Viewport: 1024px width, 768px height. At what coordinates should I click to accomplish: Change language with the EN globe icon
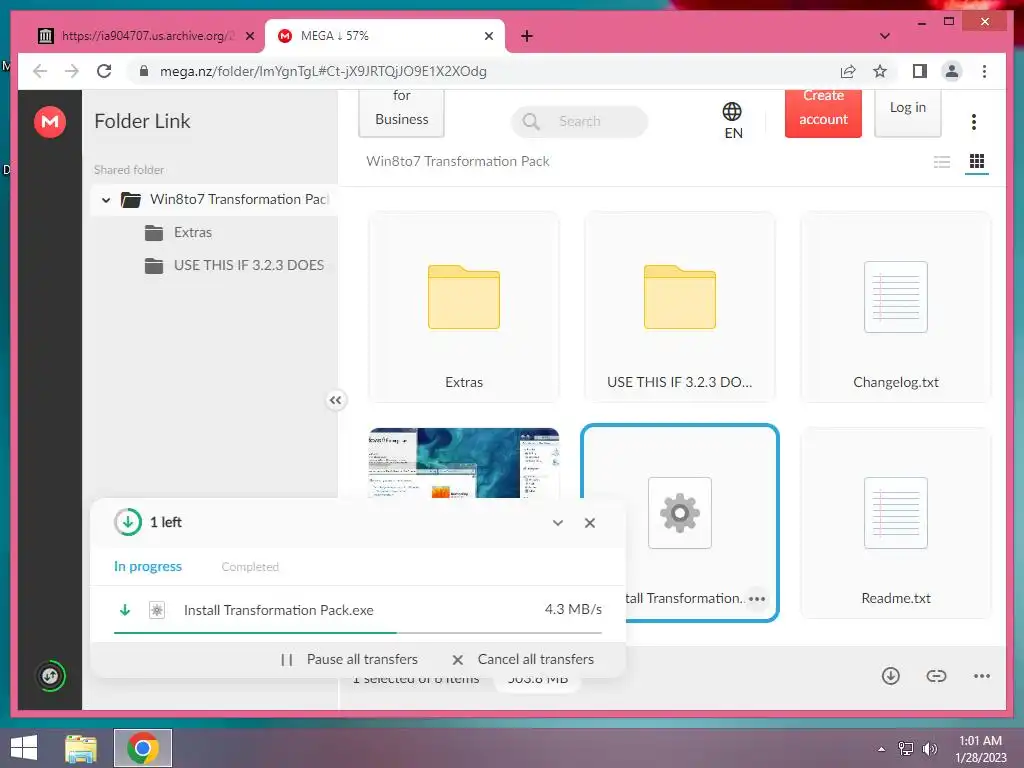point(733,121)
